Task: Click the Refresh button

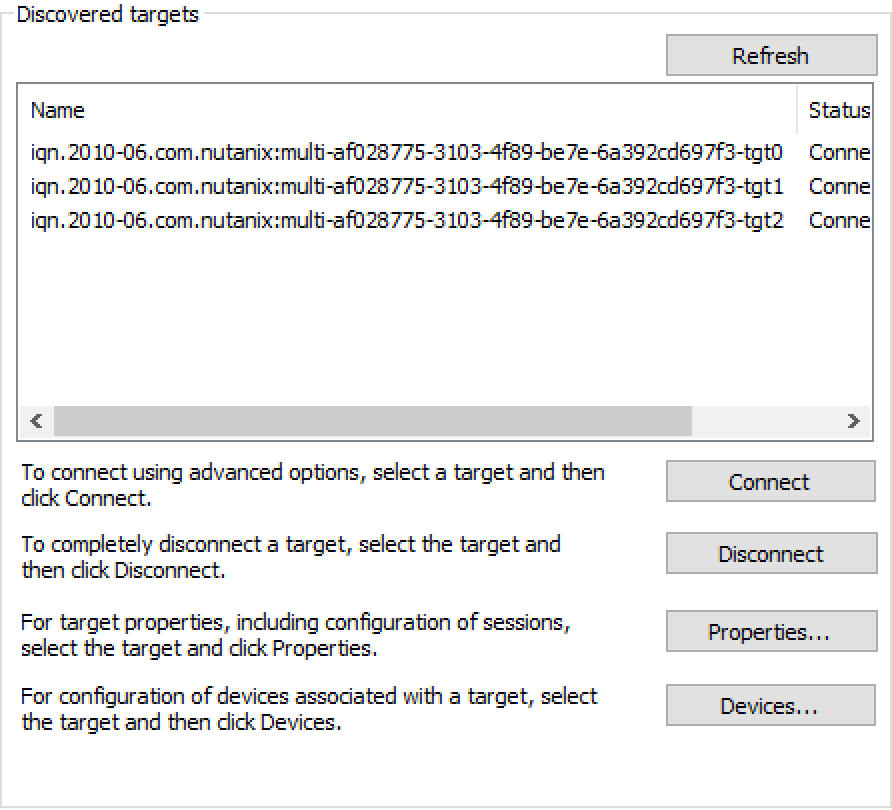Action: pyautogui.click(x=770, y=56)
